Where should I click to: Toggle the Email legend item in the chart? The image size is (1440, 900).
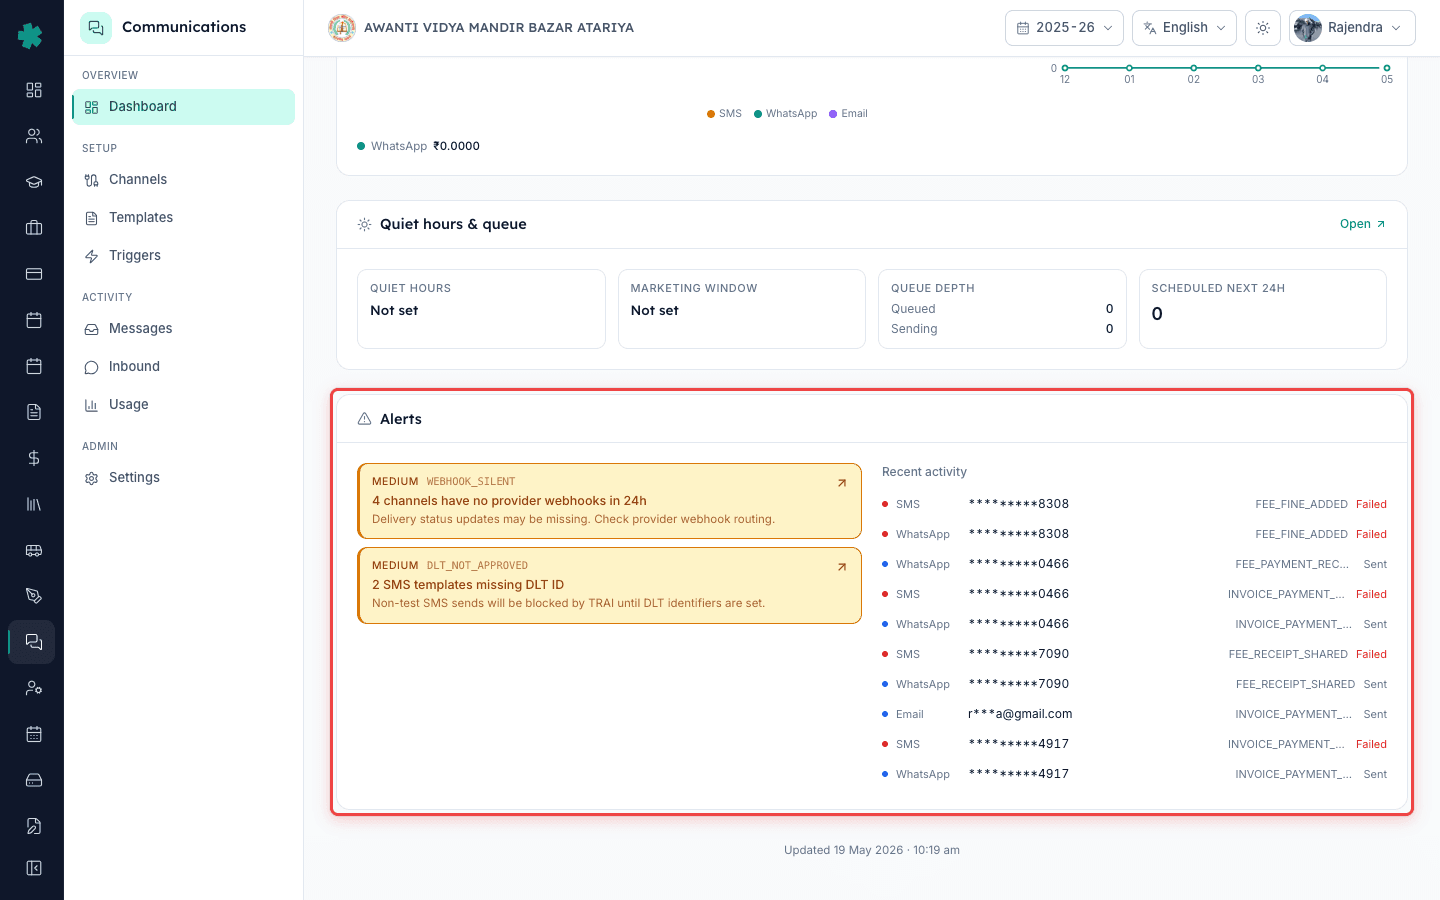pos(848,114)
